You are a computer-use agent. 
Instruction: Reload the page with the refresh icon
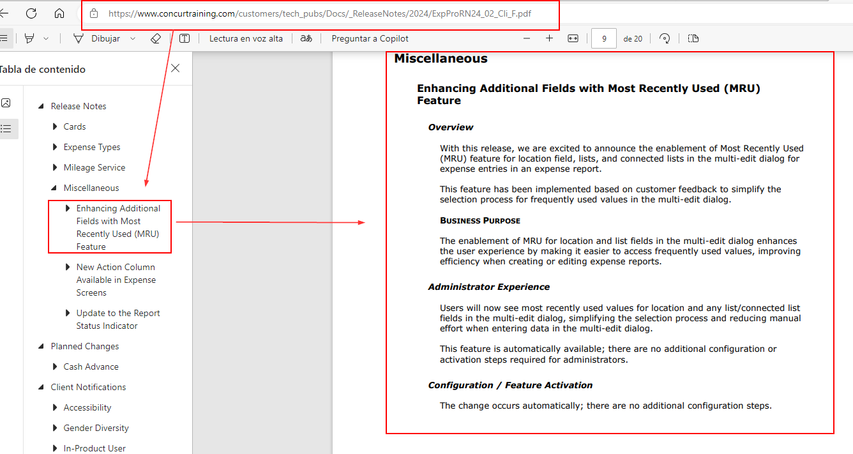(32, 14)
